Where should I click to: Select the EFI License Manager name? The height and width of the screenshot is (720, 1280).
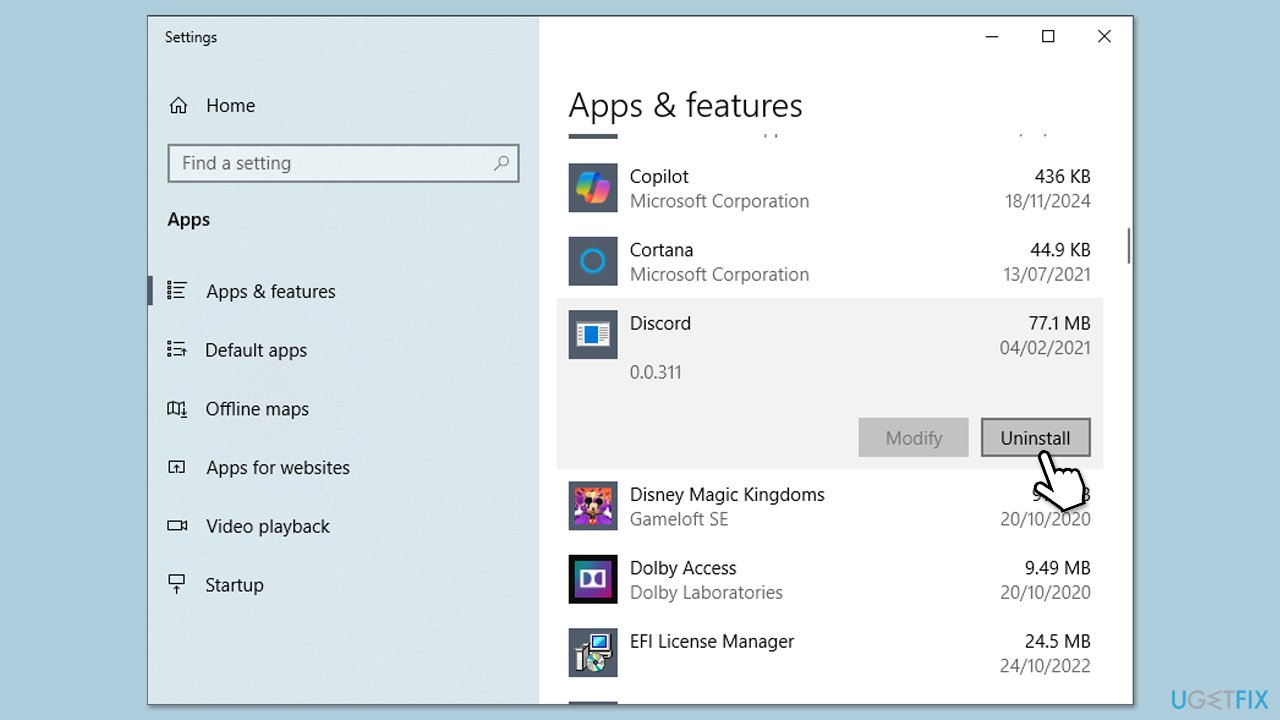pyautogui.click(x=712, y=641)
